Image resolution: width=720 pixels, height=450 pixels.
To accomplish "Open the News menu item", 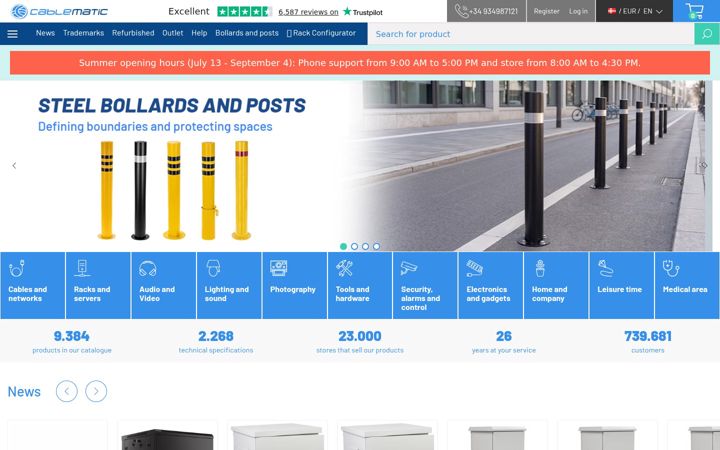I will [x=45, y=33].
